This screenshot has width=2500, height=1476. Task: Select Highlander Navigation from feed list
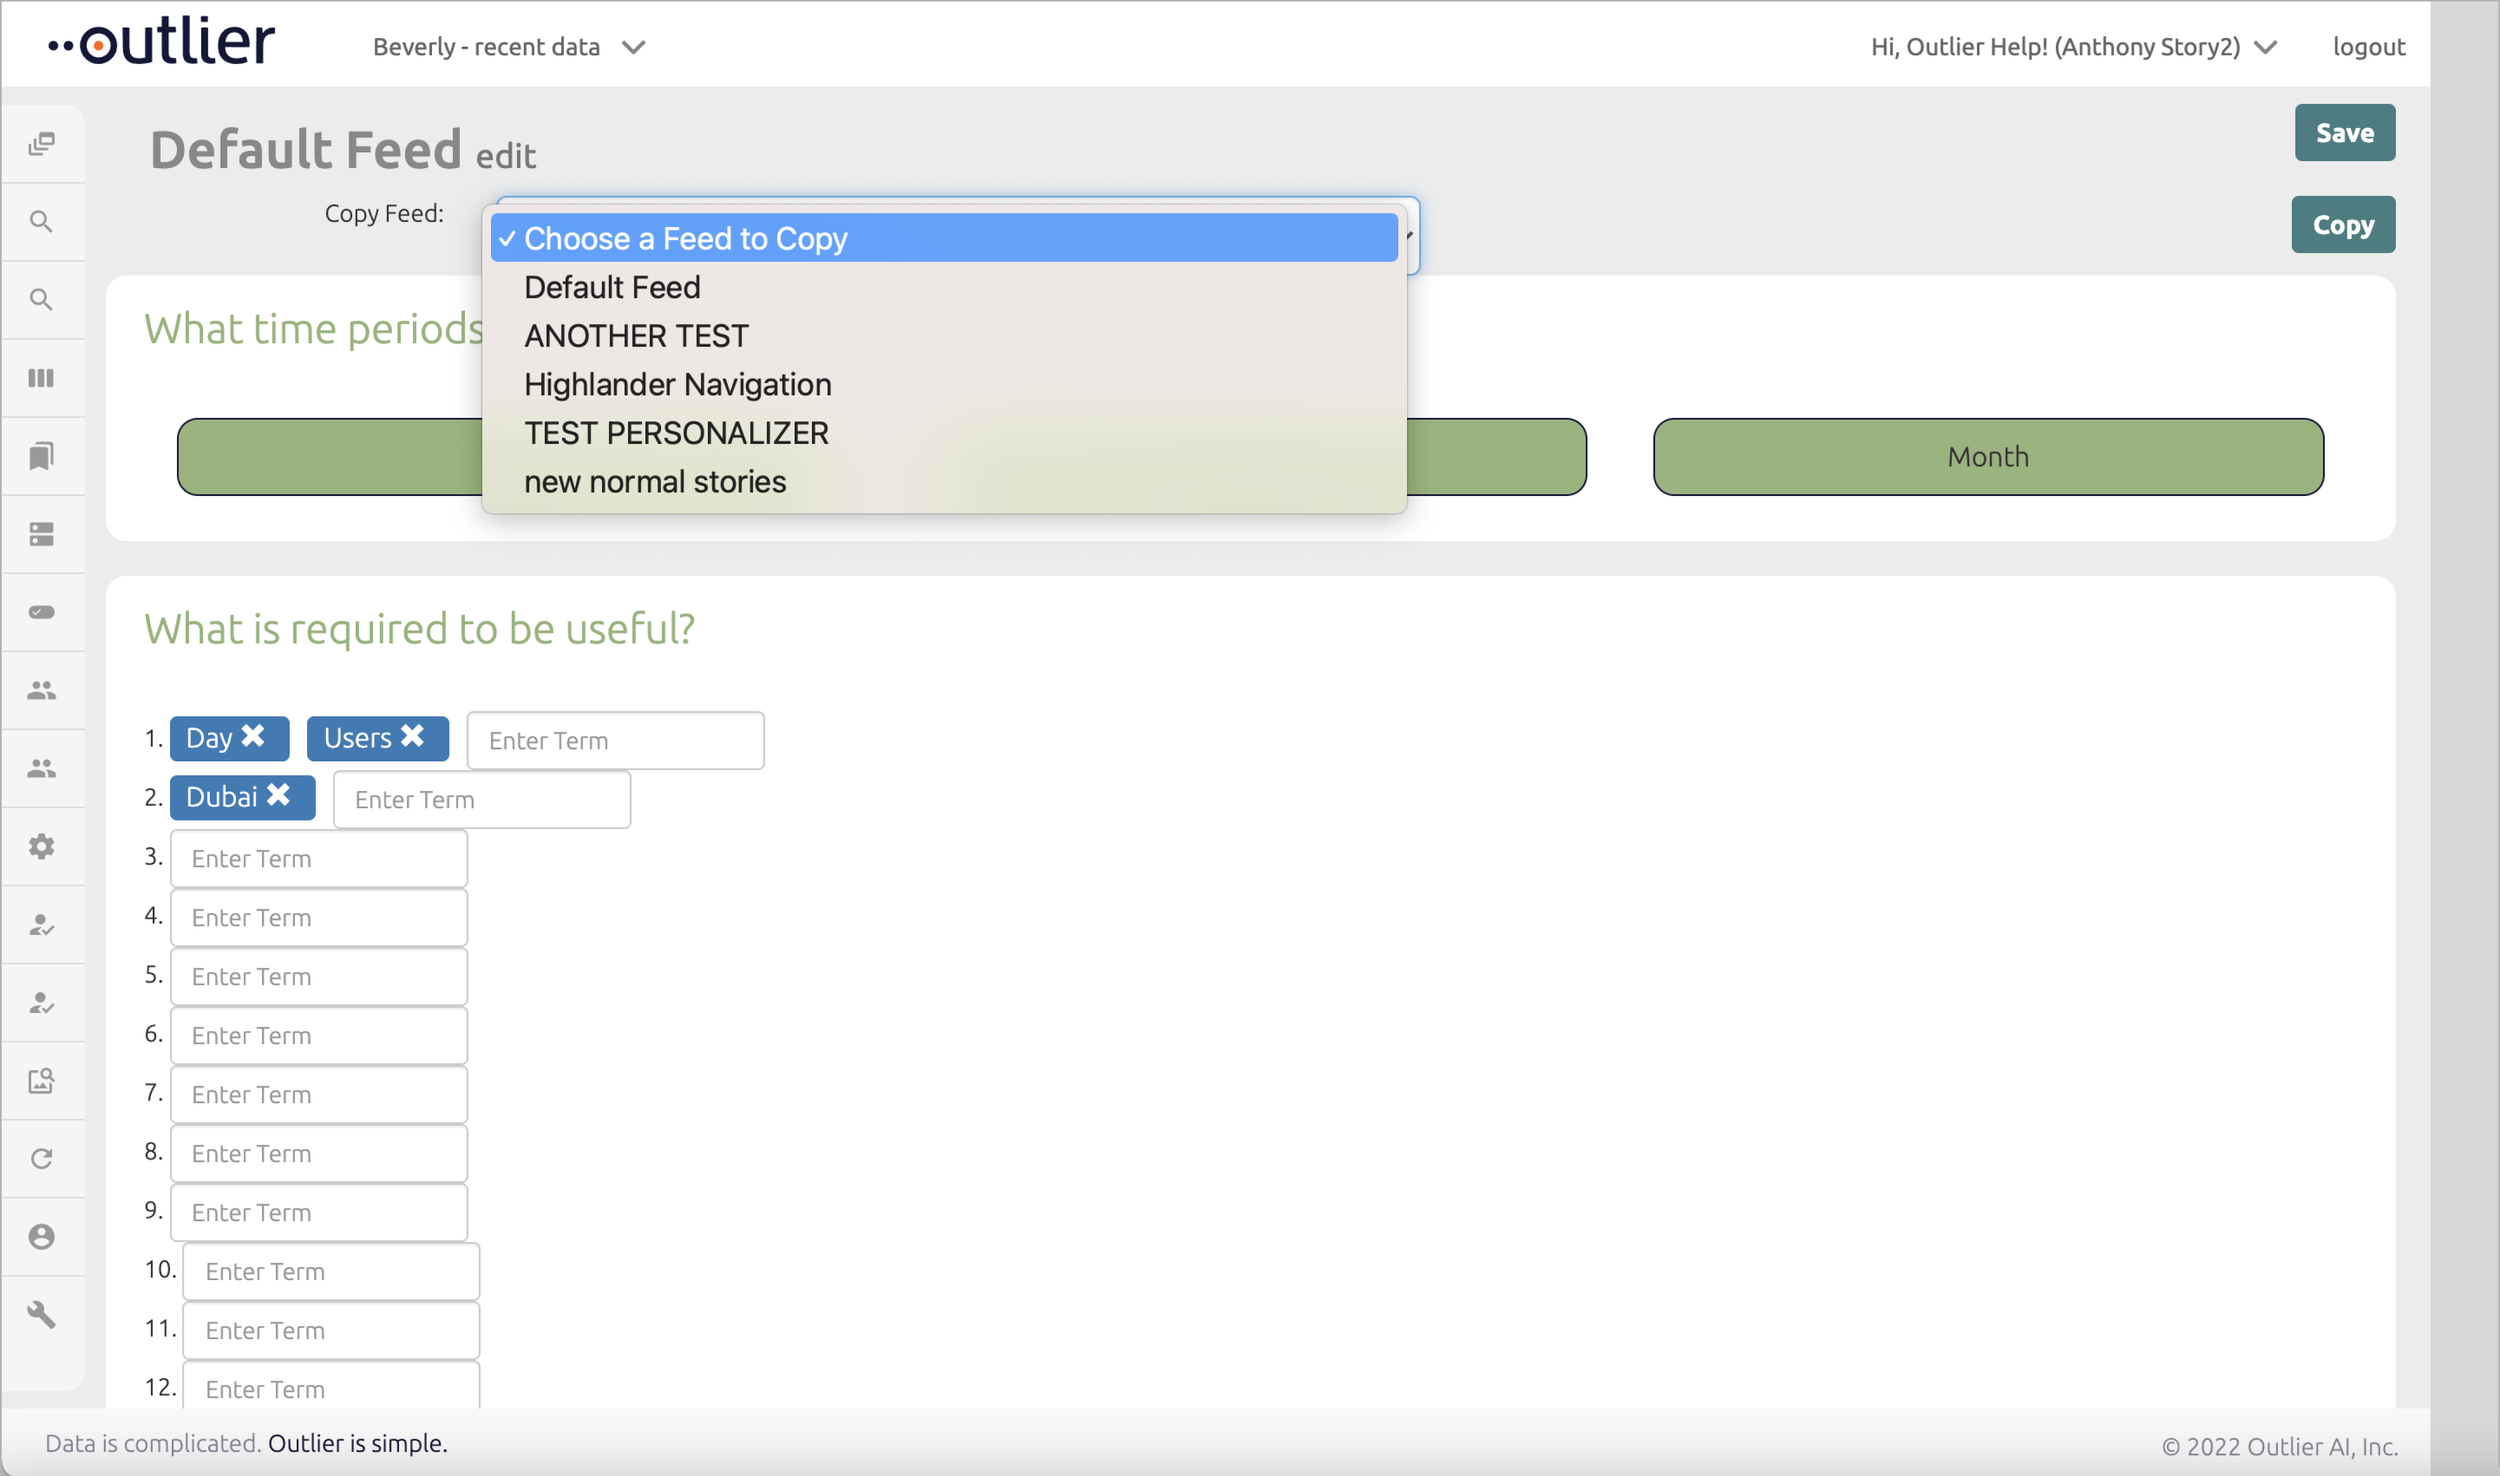(x=677, y=384)
